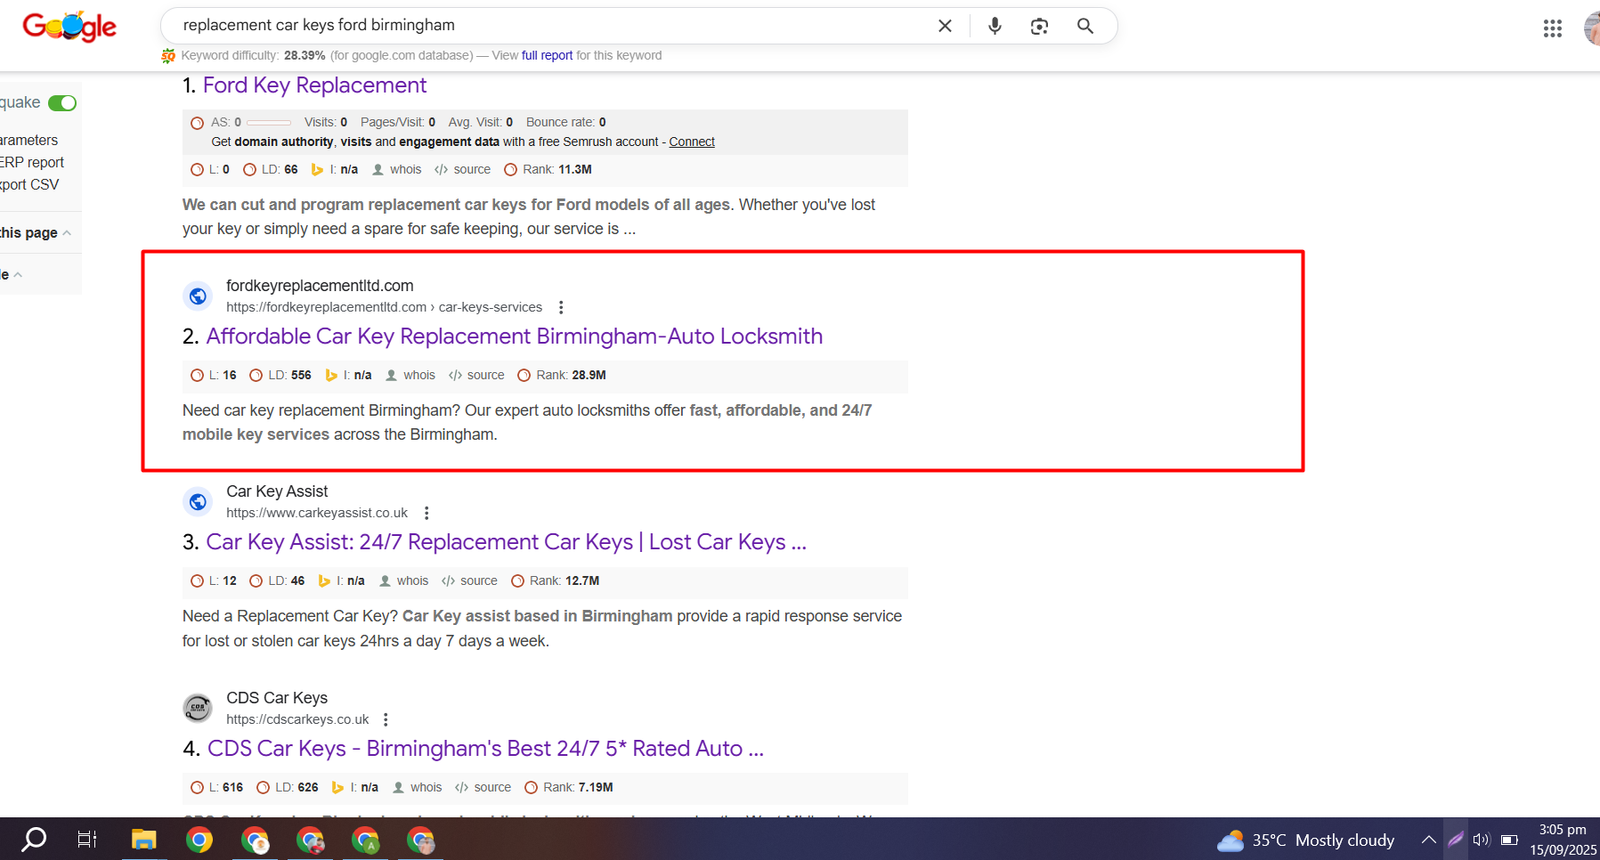Open options menu for fordkeyreplacementltd.com result
1600x860 pixels.
[x=561, y=307]
